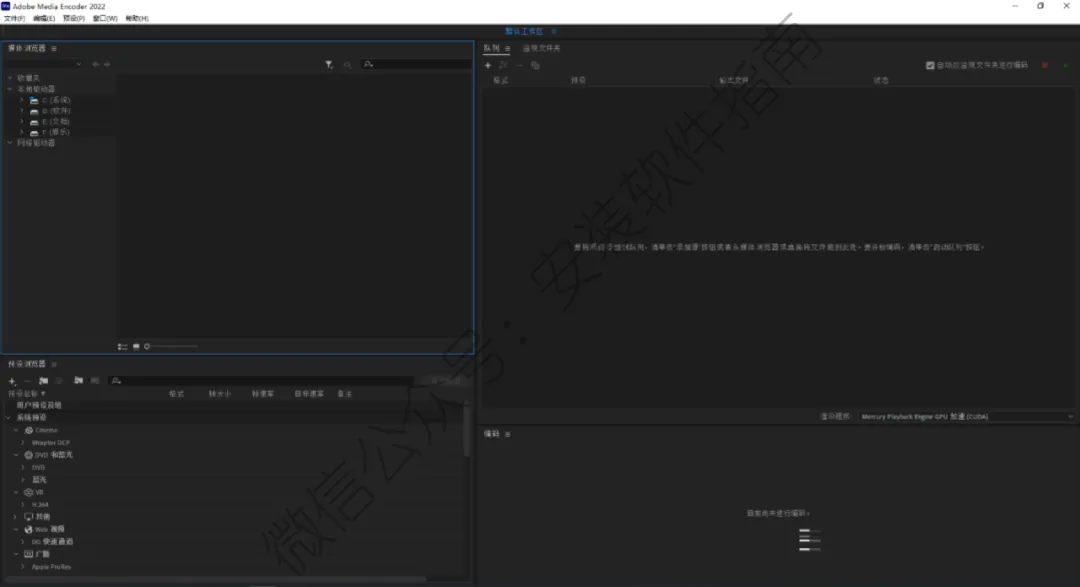
Task: Click the add source plus icon in queue
Action: click(x=488, y=65)
